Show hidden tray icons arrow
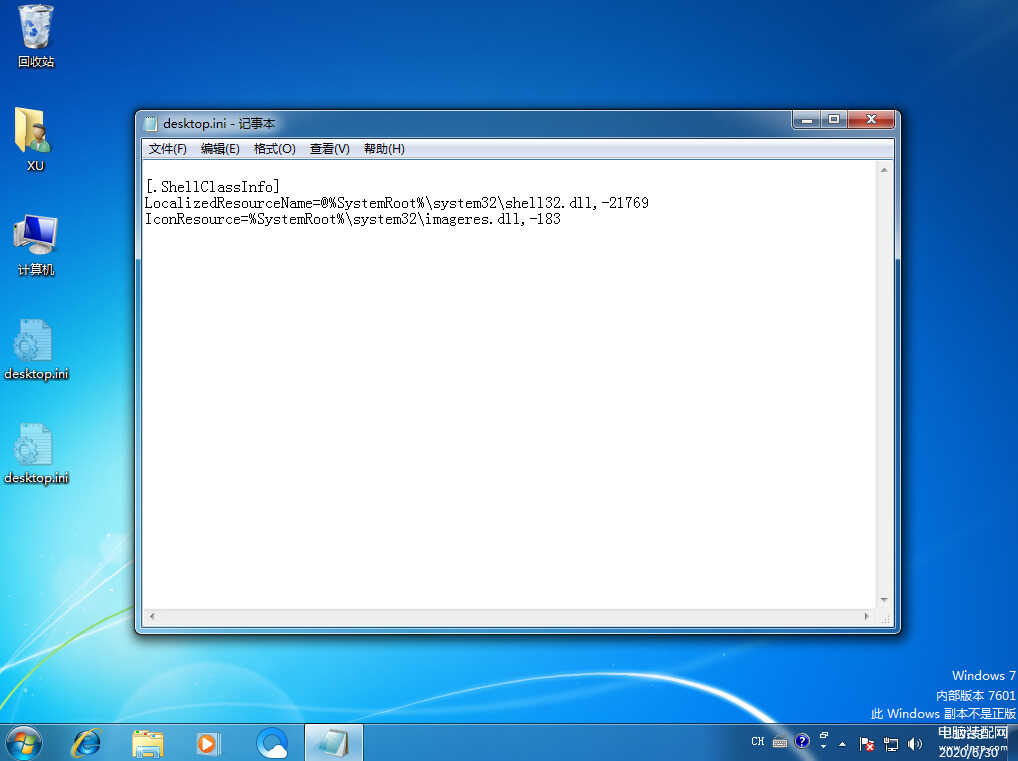Screen dimensions: 1018x761 point(842,744)
